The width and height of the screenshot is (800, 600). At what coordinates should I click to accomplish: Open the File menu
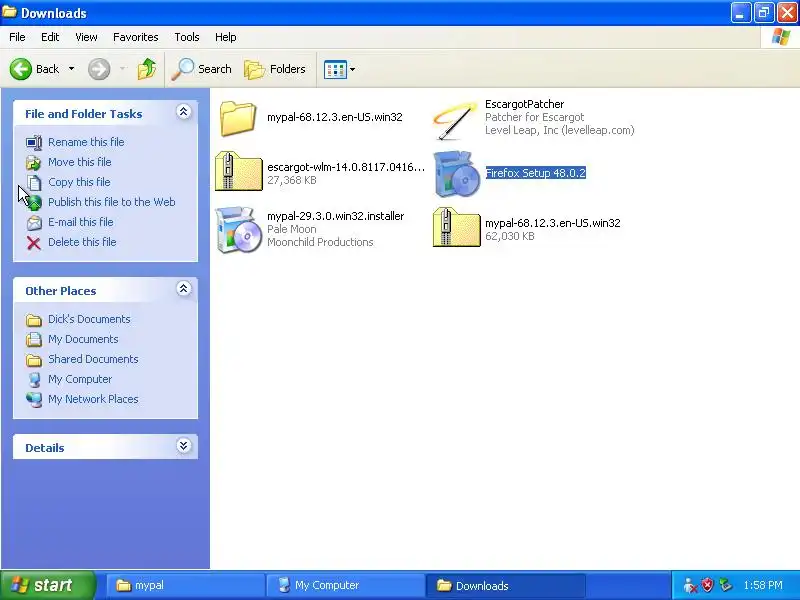click(17, 37)
